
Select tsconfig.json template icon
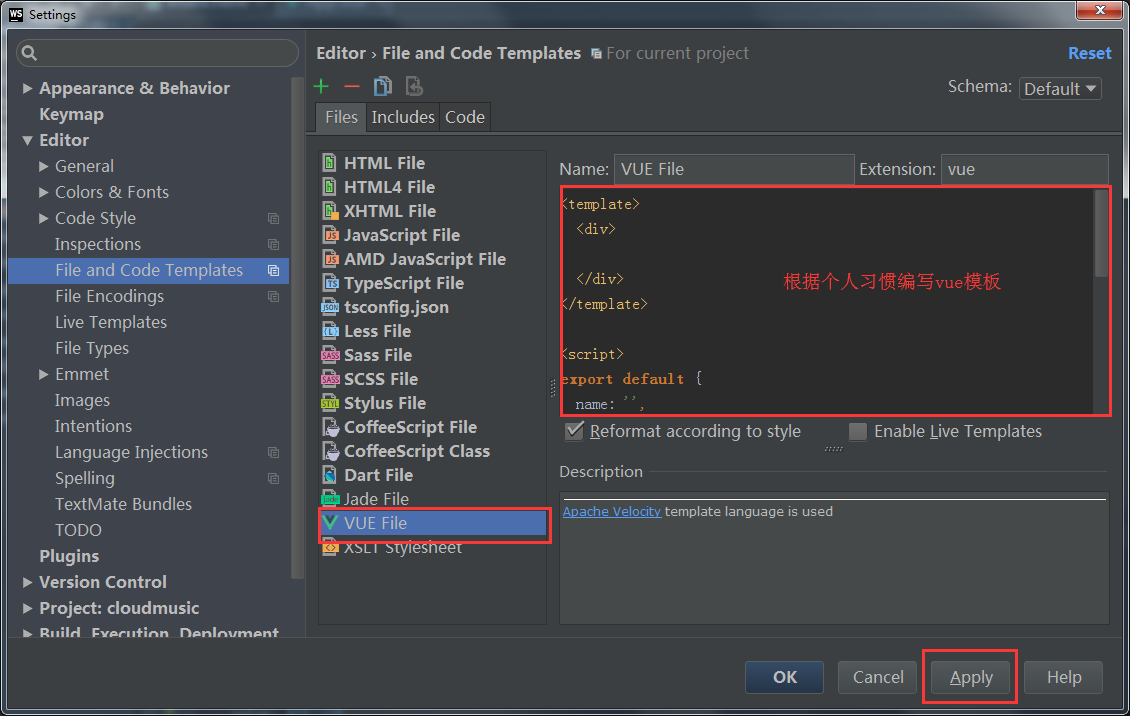[x=330, y=307]
